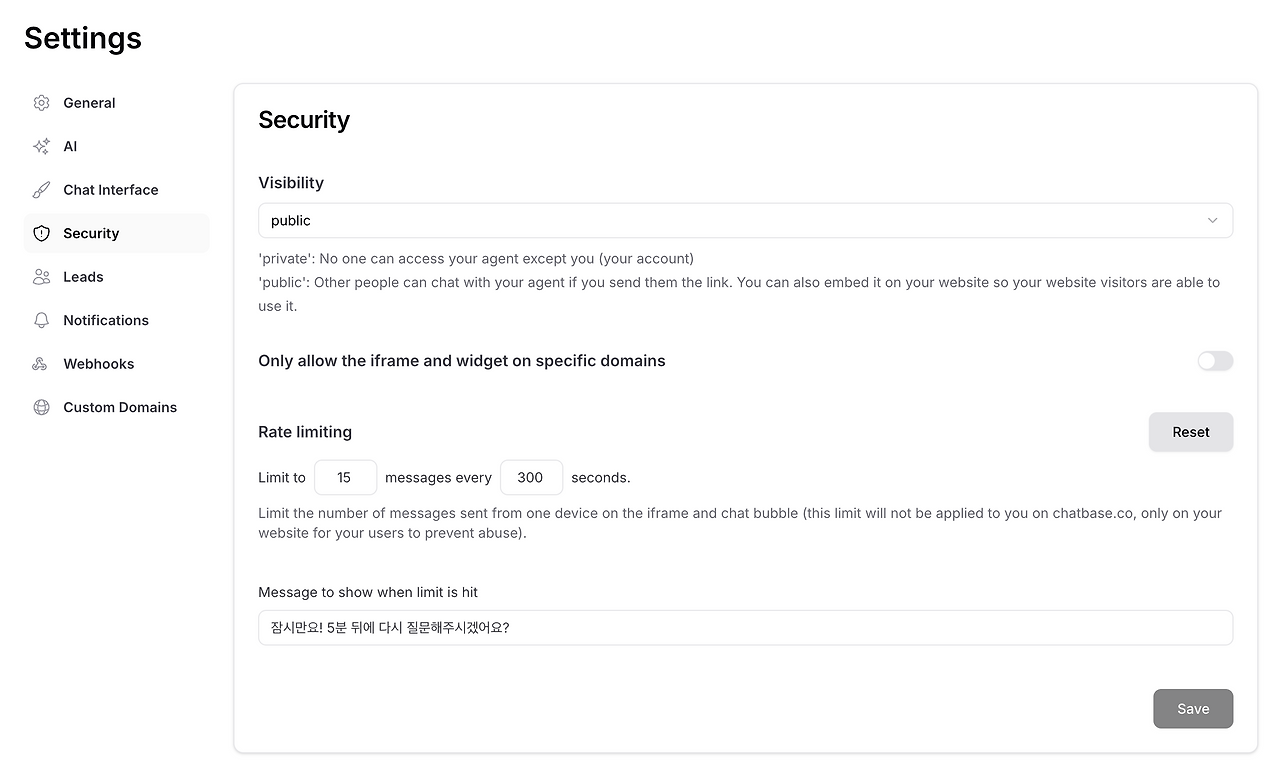Select Chat Interface in the settings menu
Image resolution: width=1280 pixels, height=773 pixels.
coord(110,190)
